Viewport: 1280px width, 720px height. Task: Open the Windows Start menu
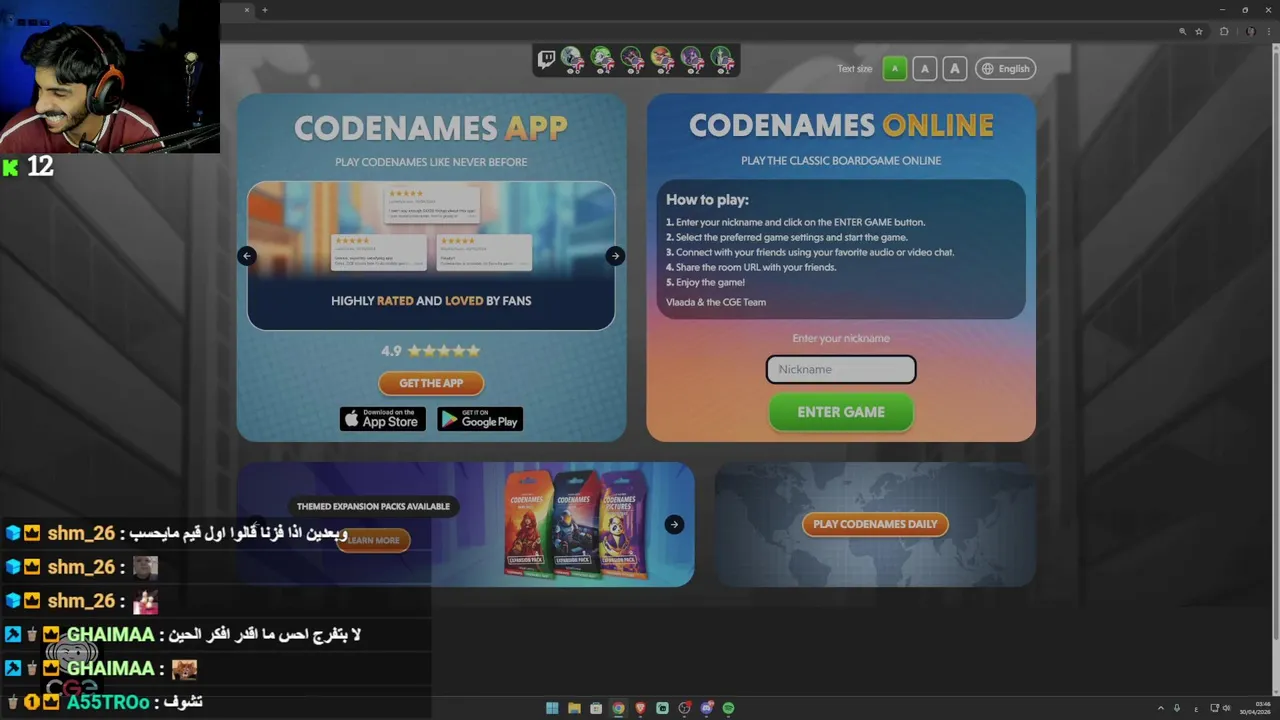pyautogui.click(x=552, y=708)
